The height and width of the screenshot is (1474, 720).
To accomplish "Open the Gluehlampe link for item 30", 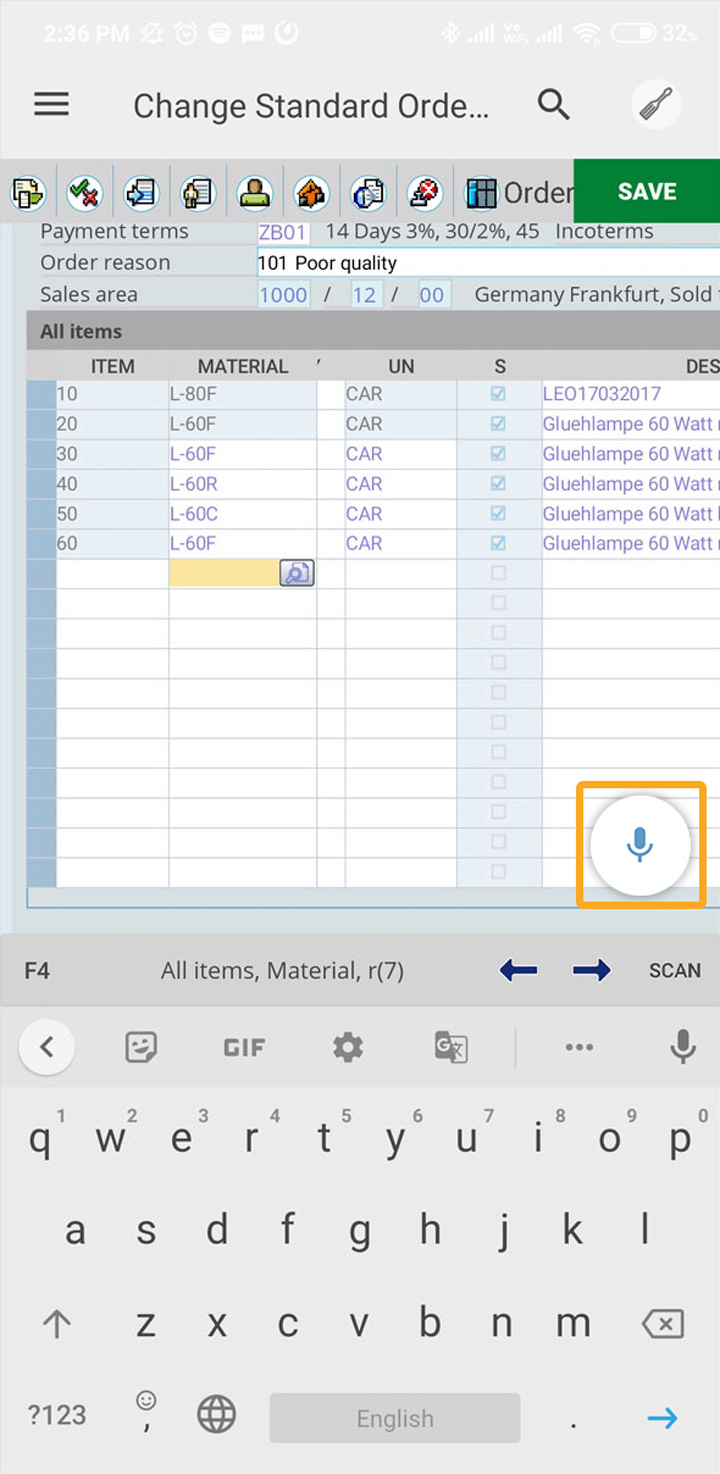I will [628, 454].
